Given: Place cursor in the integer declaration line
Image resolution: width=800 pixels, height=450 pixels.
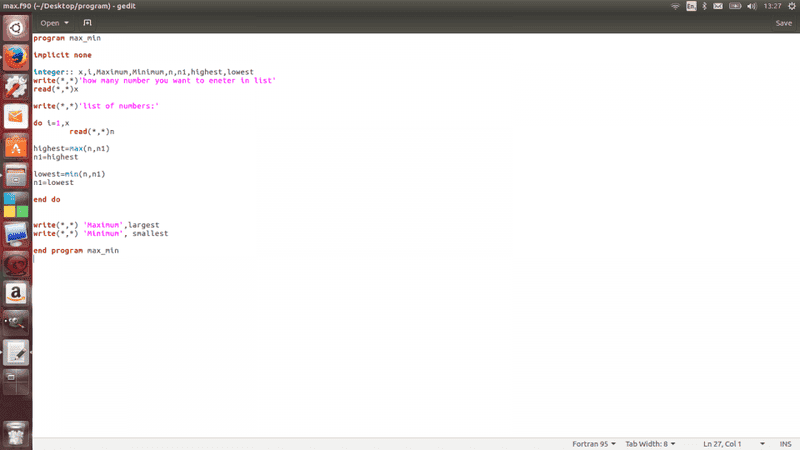Looking at the screenshot, I should (143, 72).
